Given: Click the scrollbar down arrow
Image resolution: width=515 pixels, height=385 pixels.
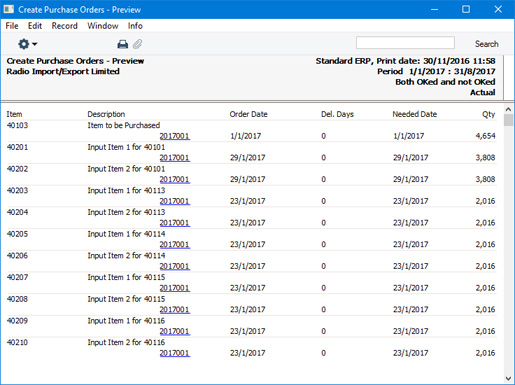Looking at the screenshot, I should coord(508,378).
